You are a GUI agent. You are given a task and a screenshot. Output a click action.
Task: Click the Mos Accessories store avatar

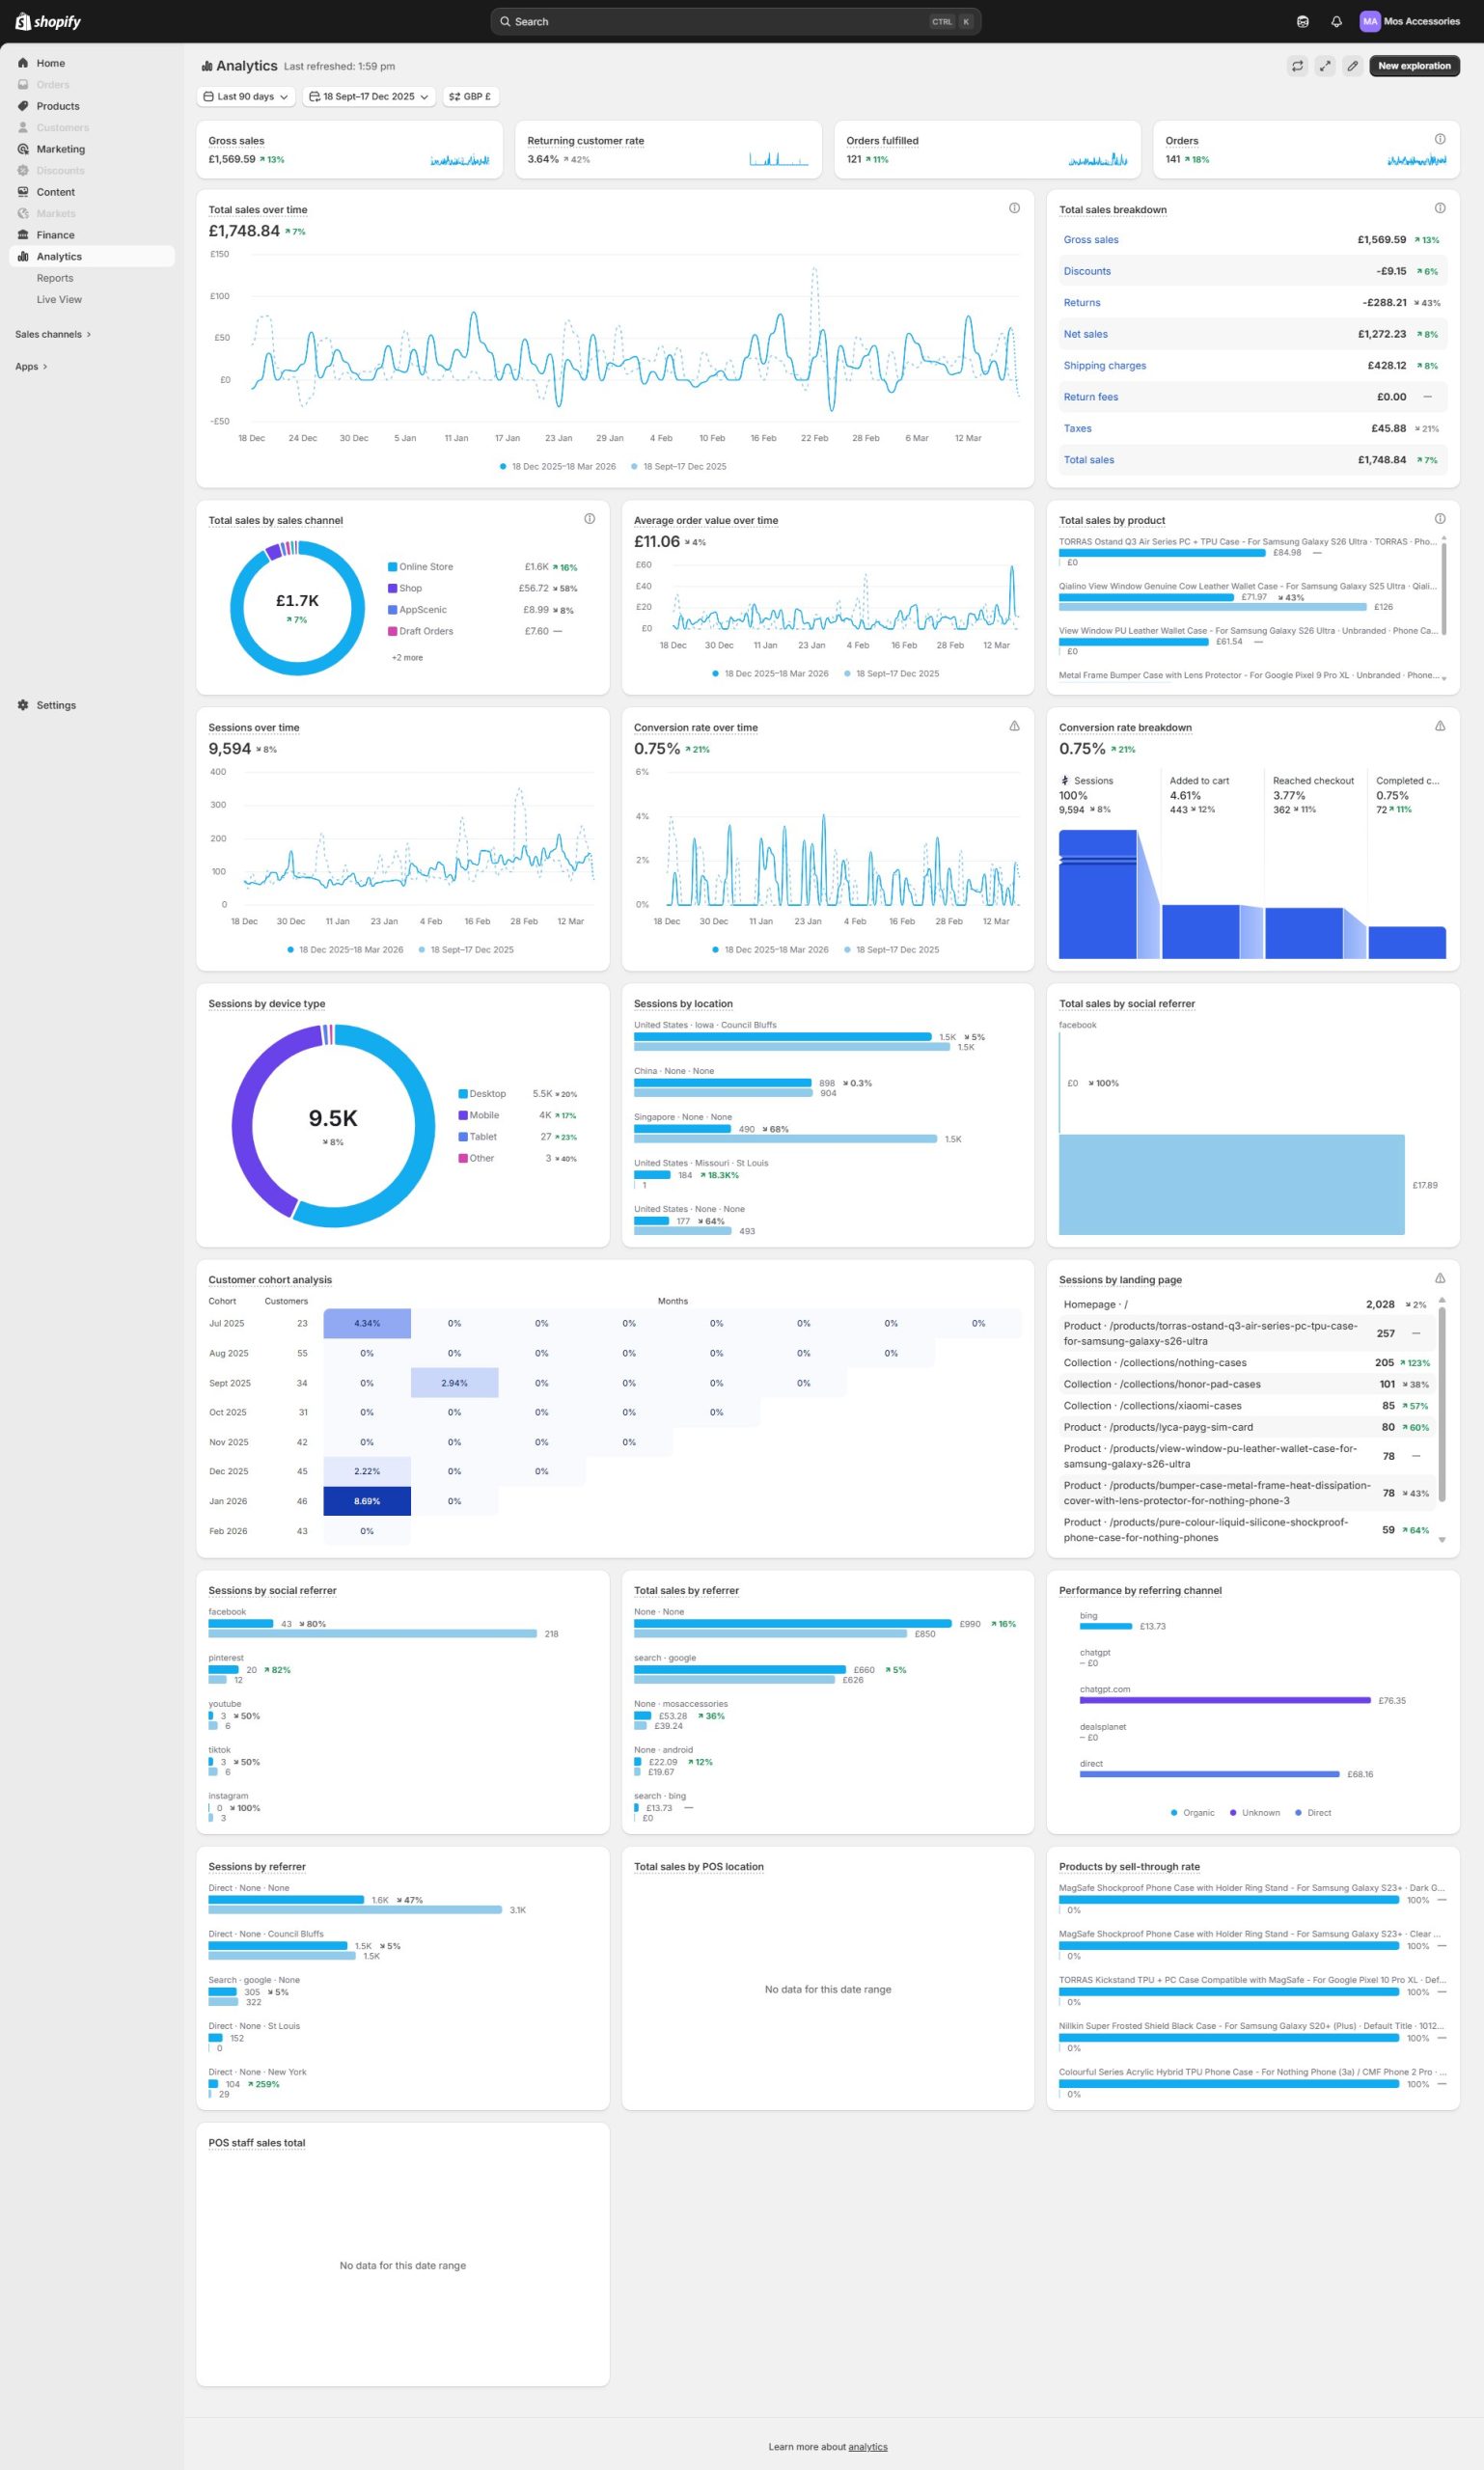[x=1369, y=21]
